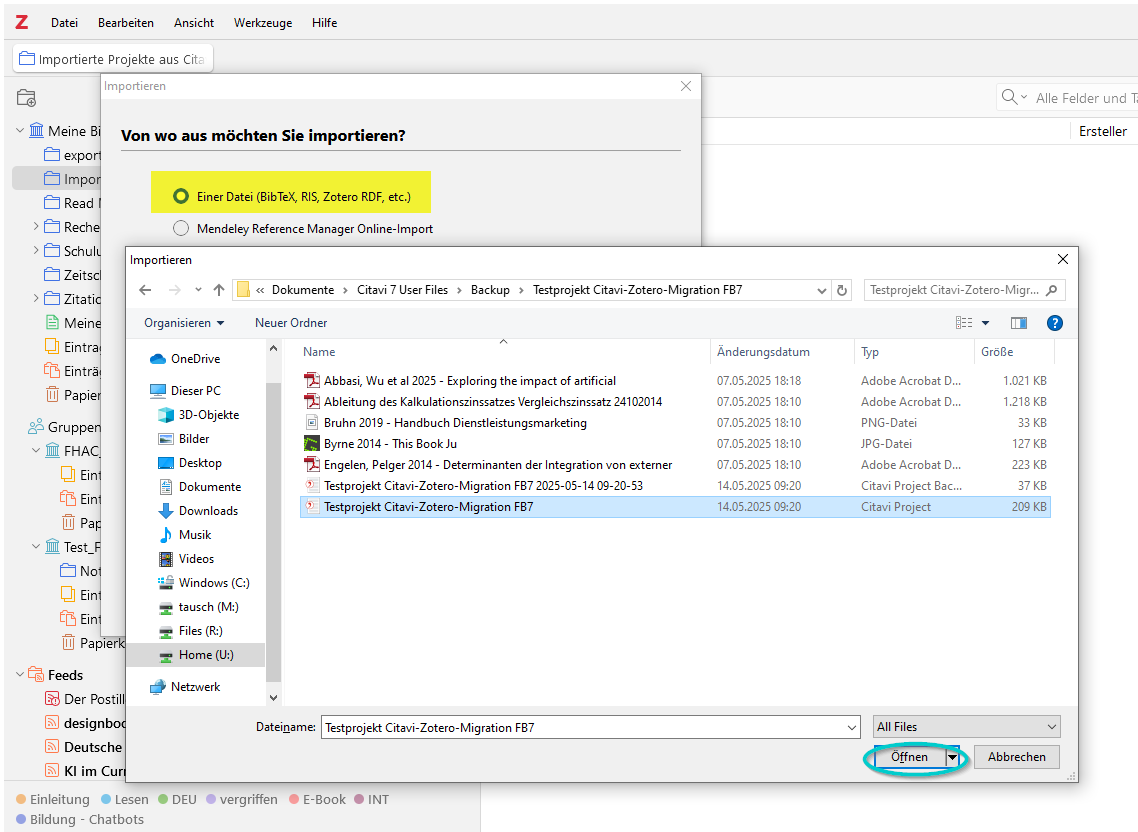Open Der Postillon feed in Zotero

click(85, 698)
